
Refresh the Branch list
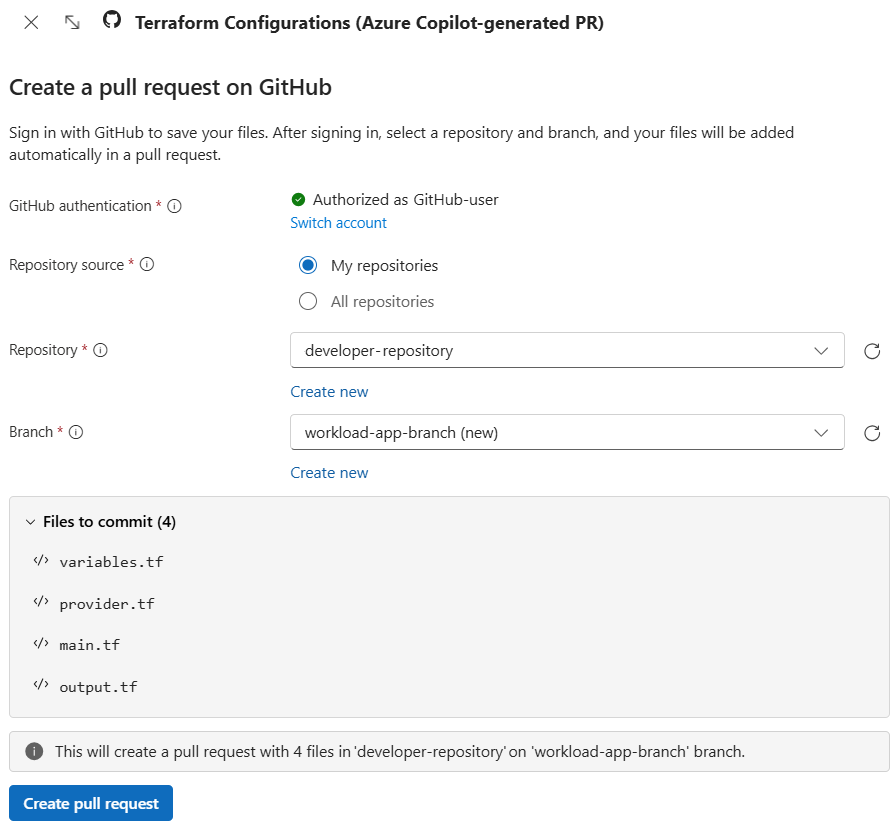tap(871, 433)
